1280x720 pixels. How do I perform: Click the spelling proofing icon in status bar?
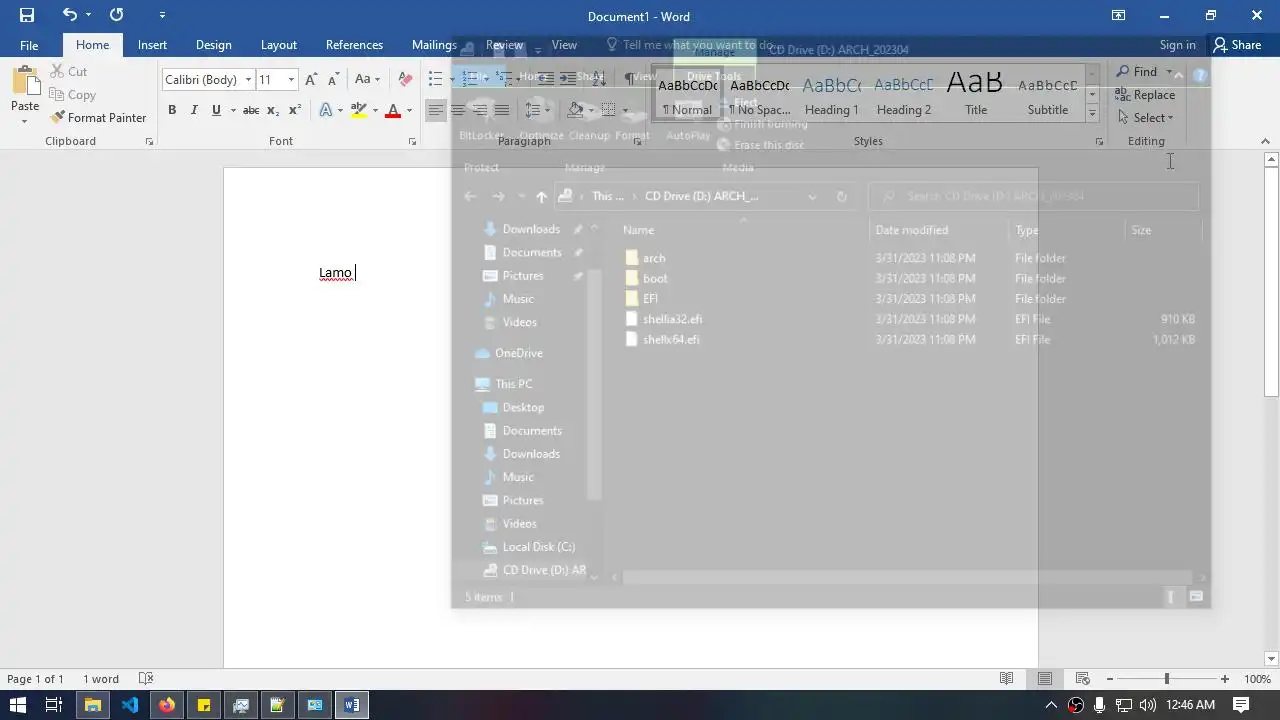click(146, 679)
